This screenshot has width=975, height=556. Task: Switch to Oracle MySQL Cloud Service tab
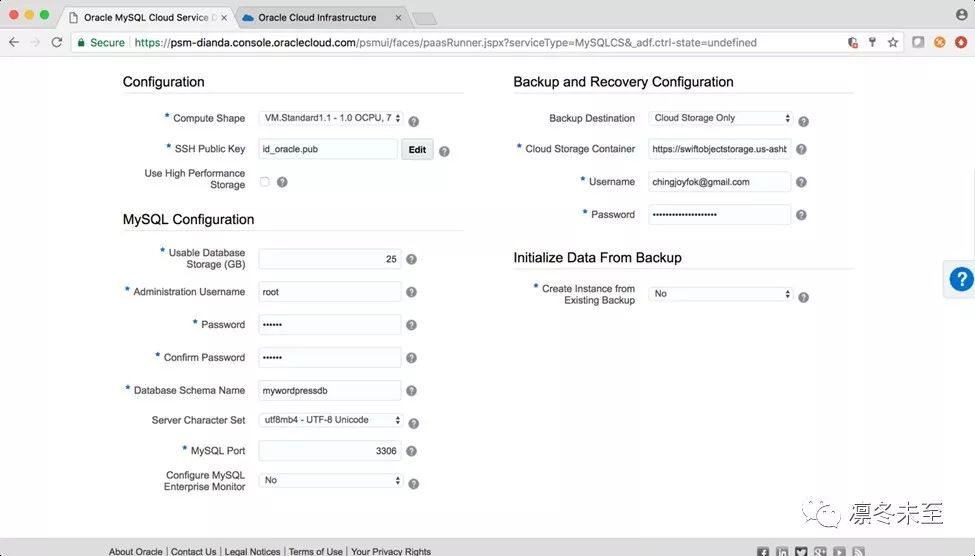(146, 17)
